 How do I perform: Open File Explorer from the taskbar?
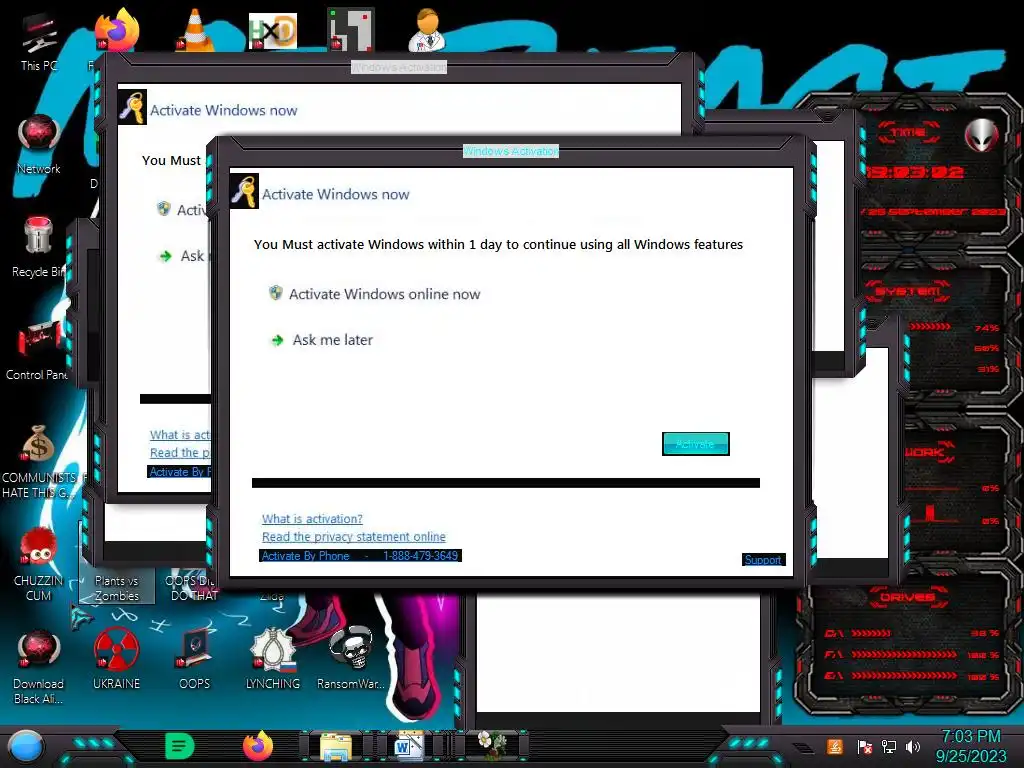(336, 746)
